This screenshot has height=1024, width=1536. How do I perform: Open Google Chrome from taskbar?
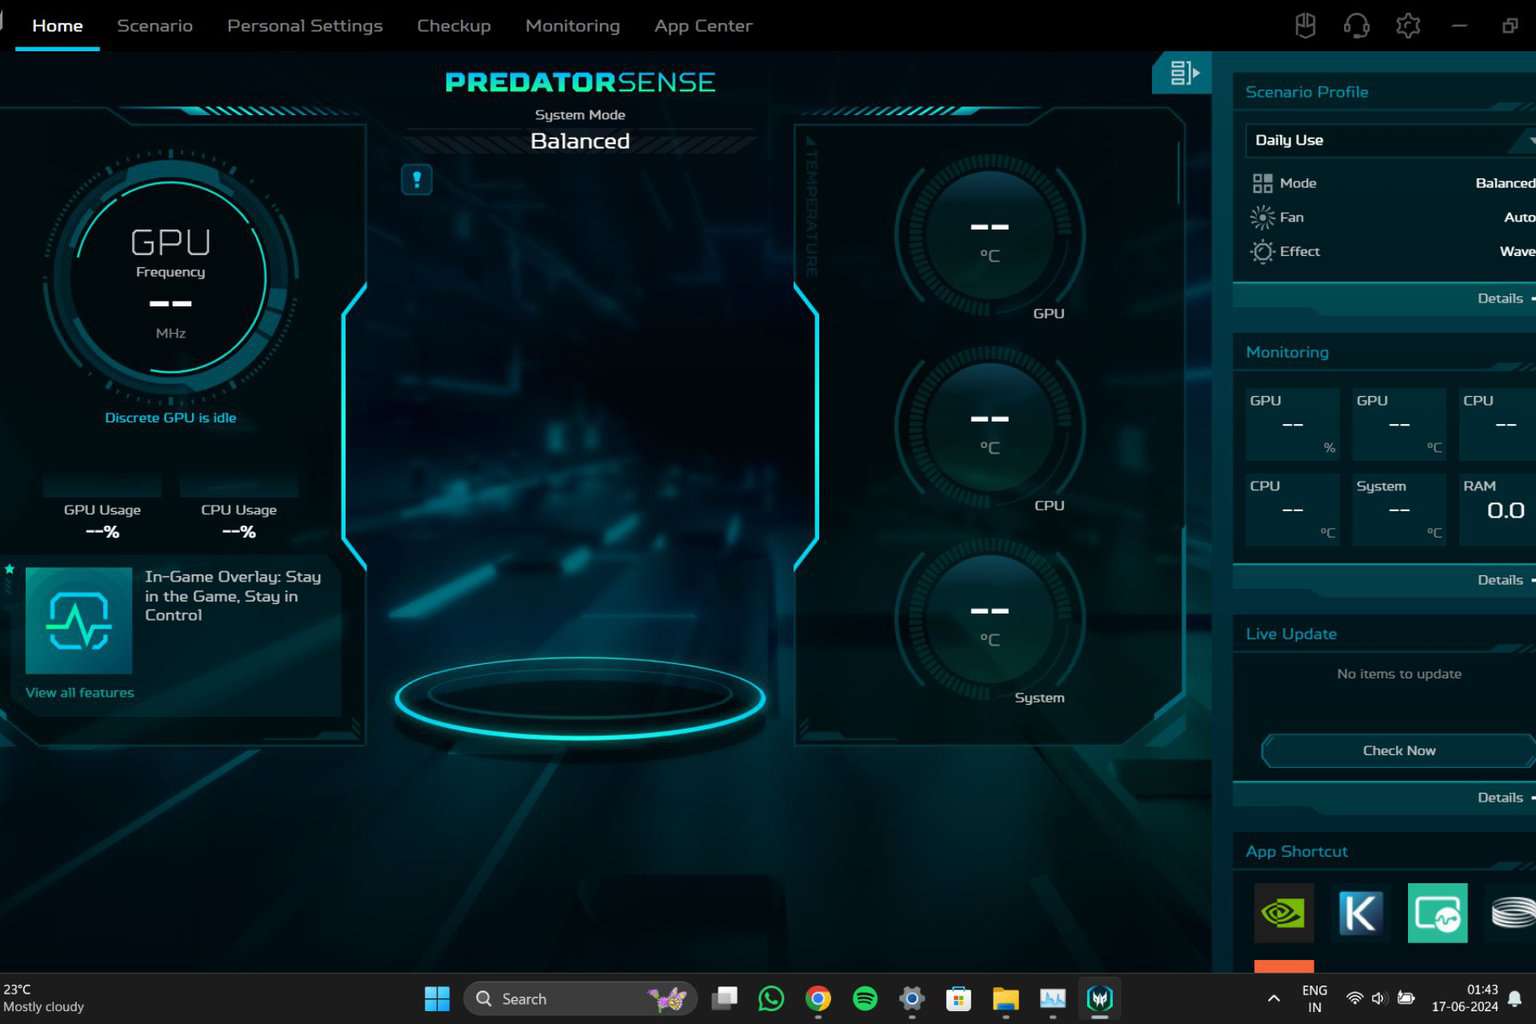click(818, 998)
